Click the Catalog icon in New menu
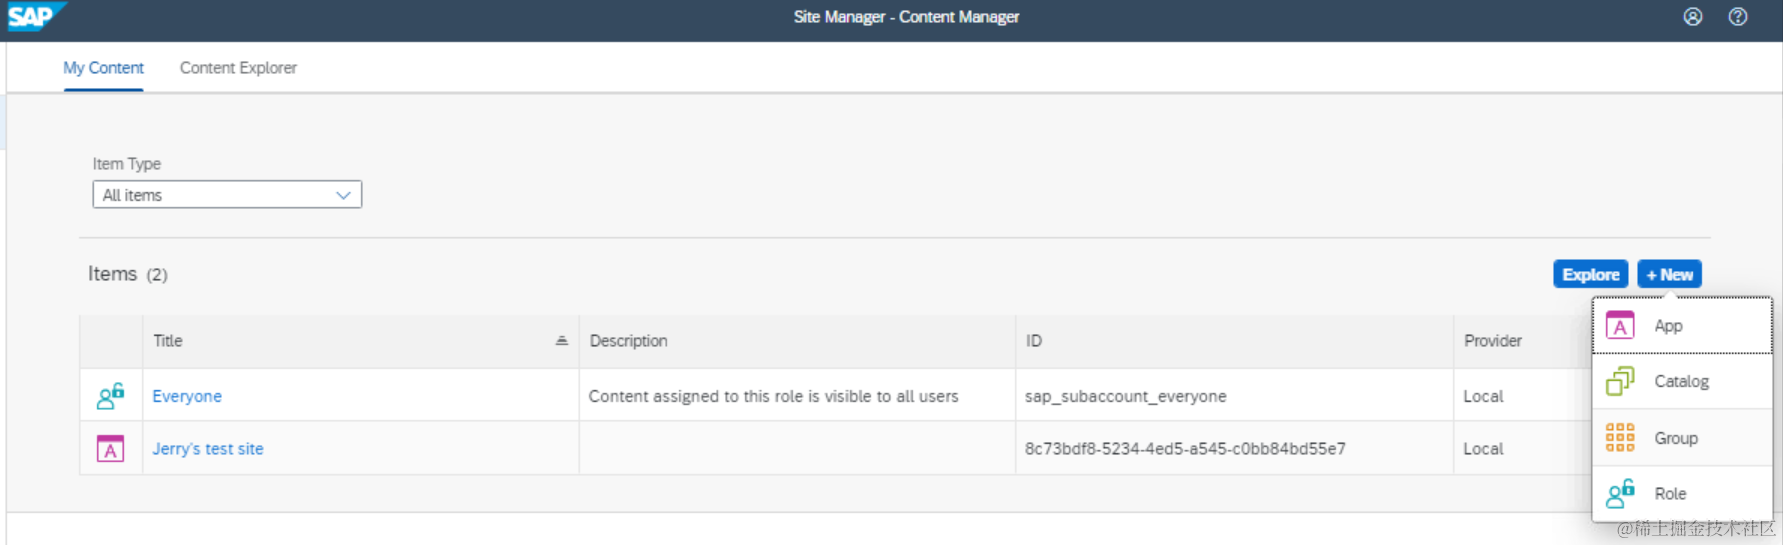This screenshot has height=545, width=1783. click(1620, 381)
